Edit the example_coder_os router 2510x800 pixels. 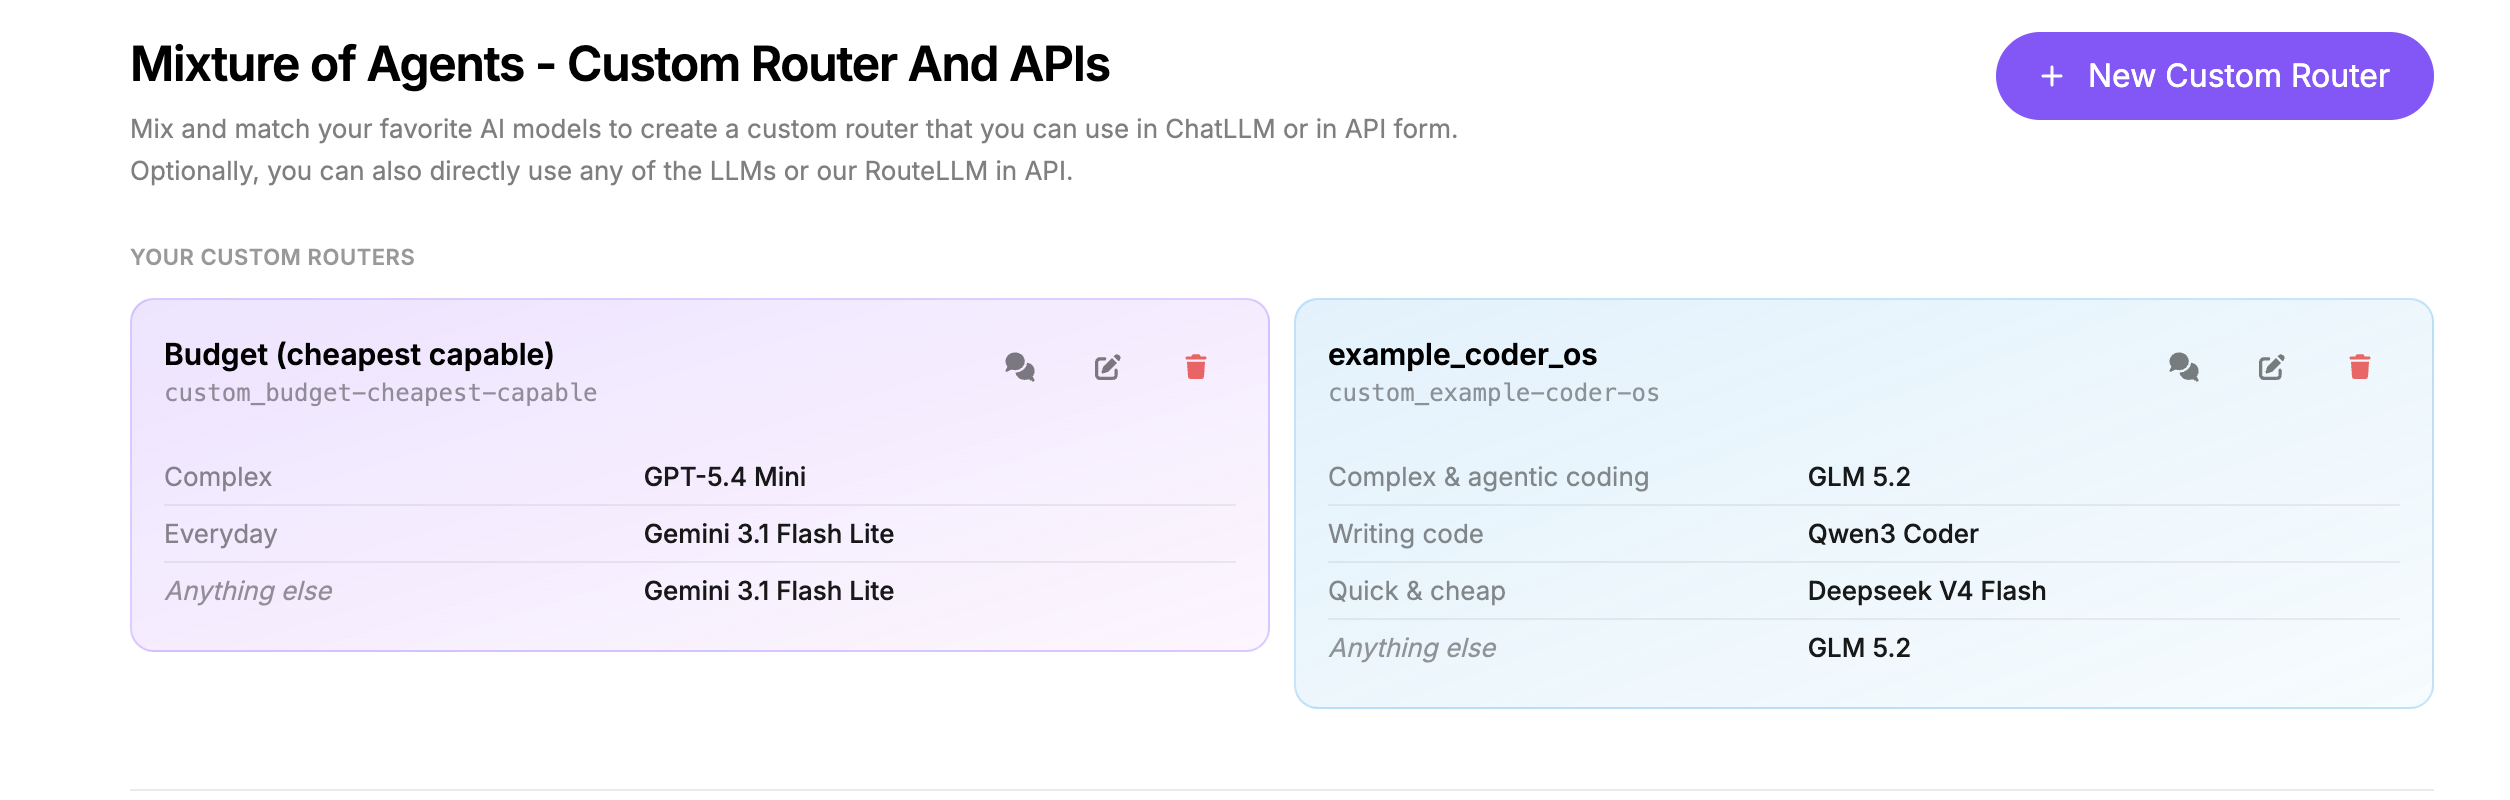point(2271,367)
